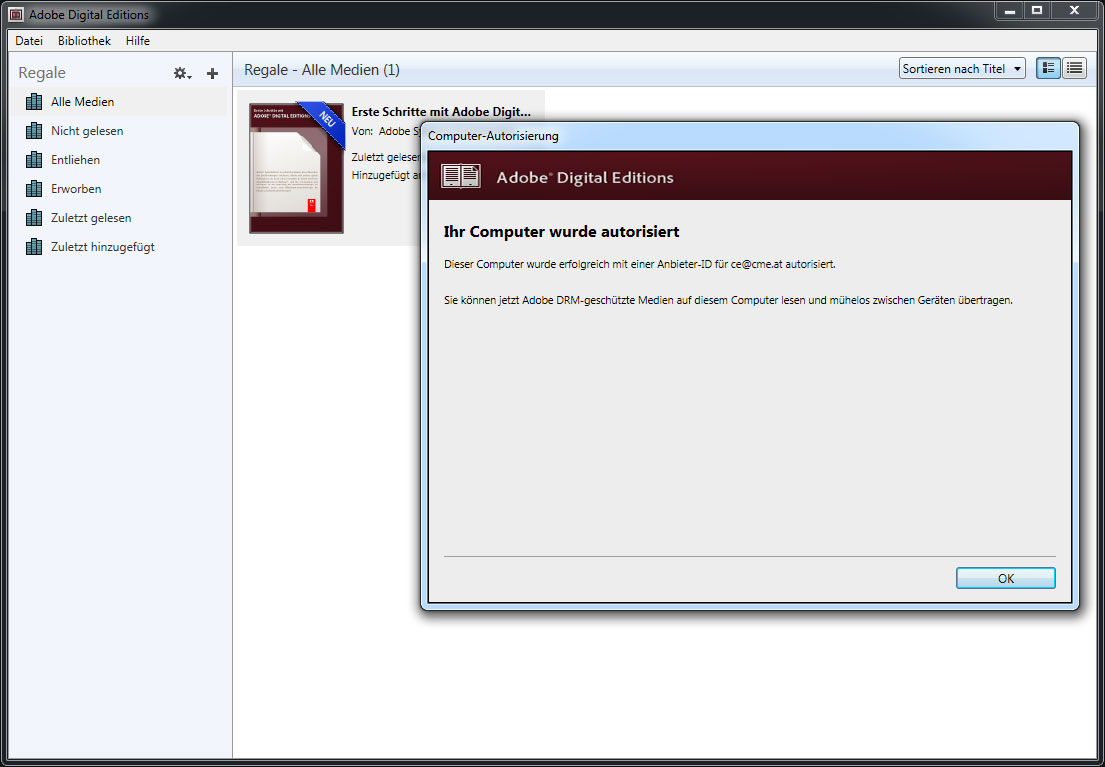
Task: Confirm authorization by clicking OK
Action: pyautogui.click(x=1005, y=579)
